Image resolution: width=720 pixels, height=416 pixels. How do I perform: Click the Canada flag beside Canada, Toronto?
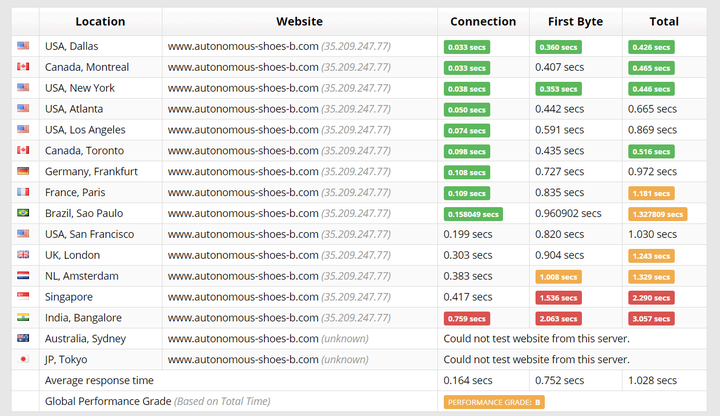pos(23,150)
